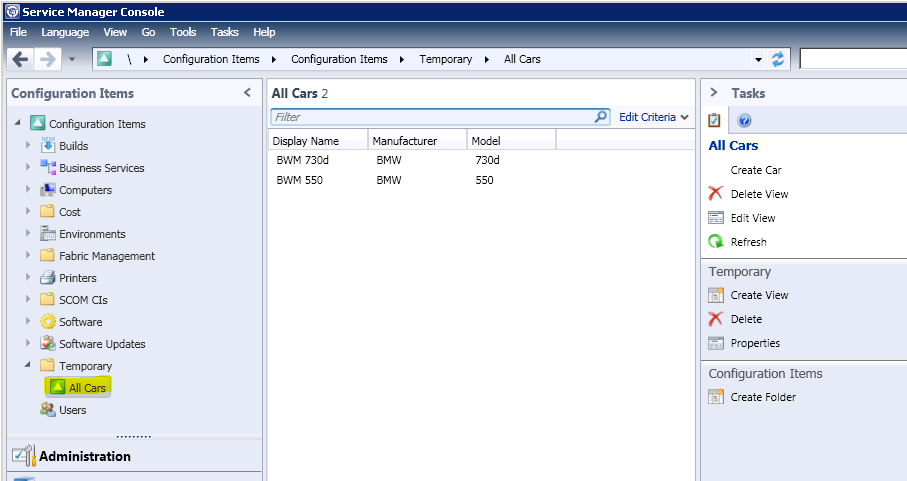Screen dimensions: 907x481
Task: Select the Tasks clipboard tab icon
Action: click(x=715, y=121)
